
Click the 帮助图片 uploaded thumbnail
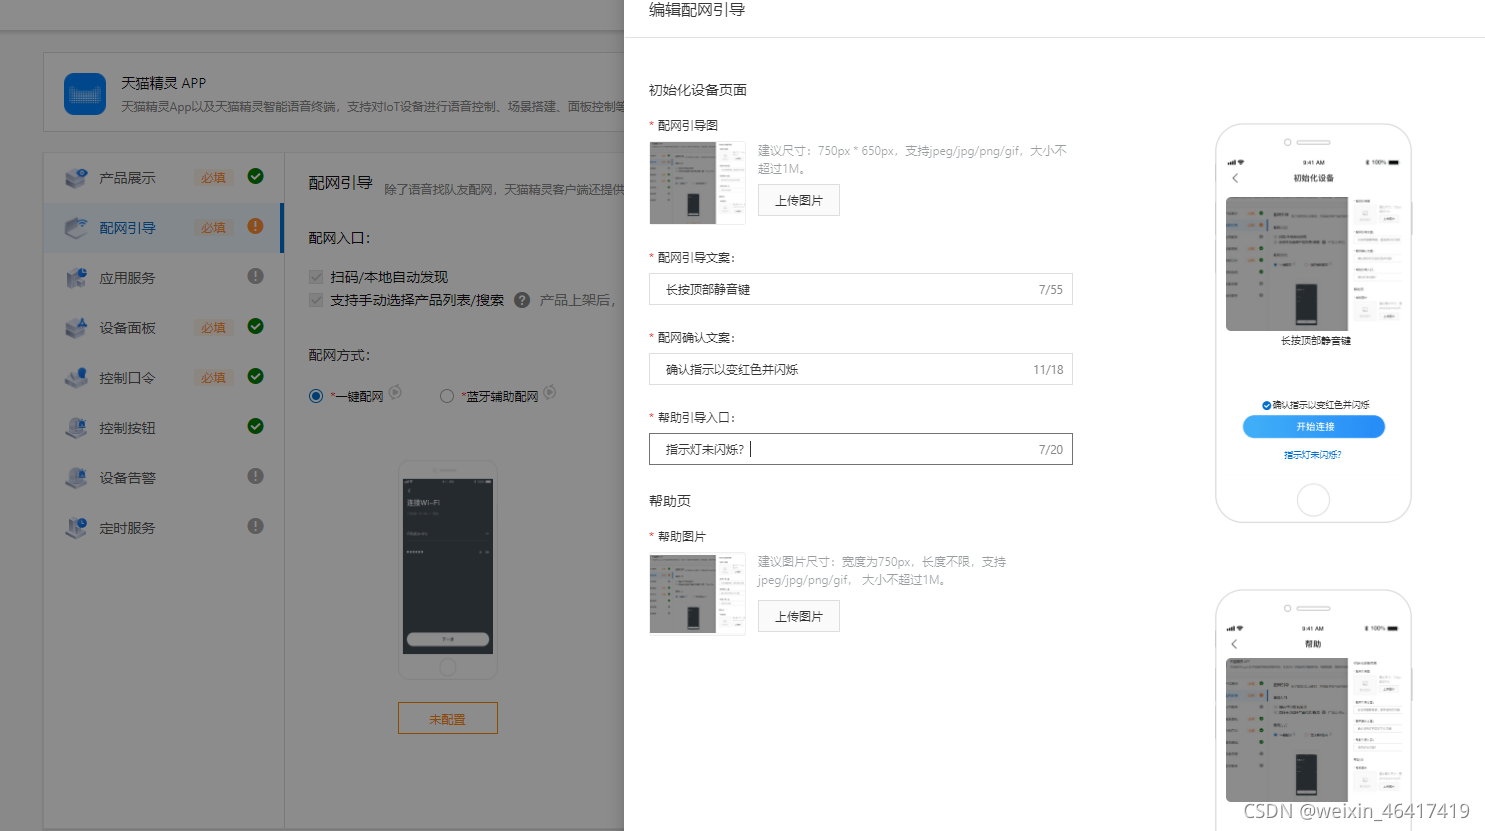[697, 594]
